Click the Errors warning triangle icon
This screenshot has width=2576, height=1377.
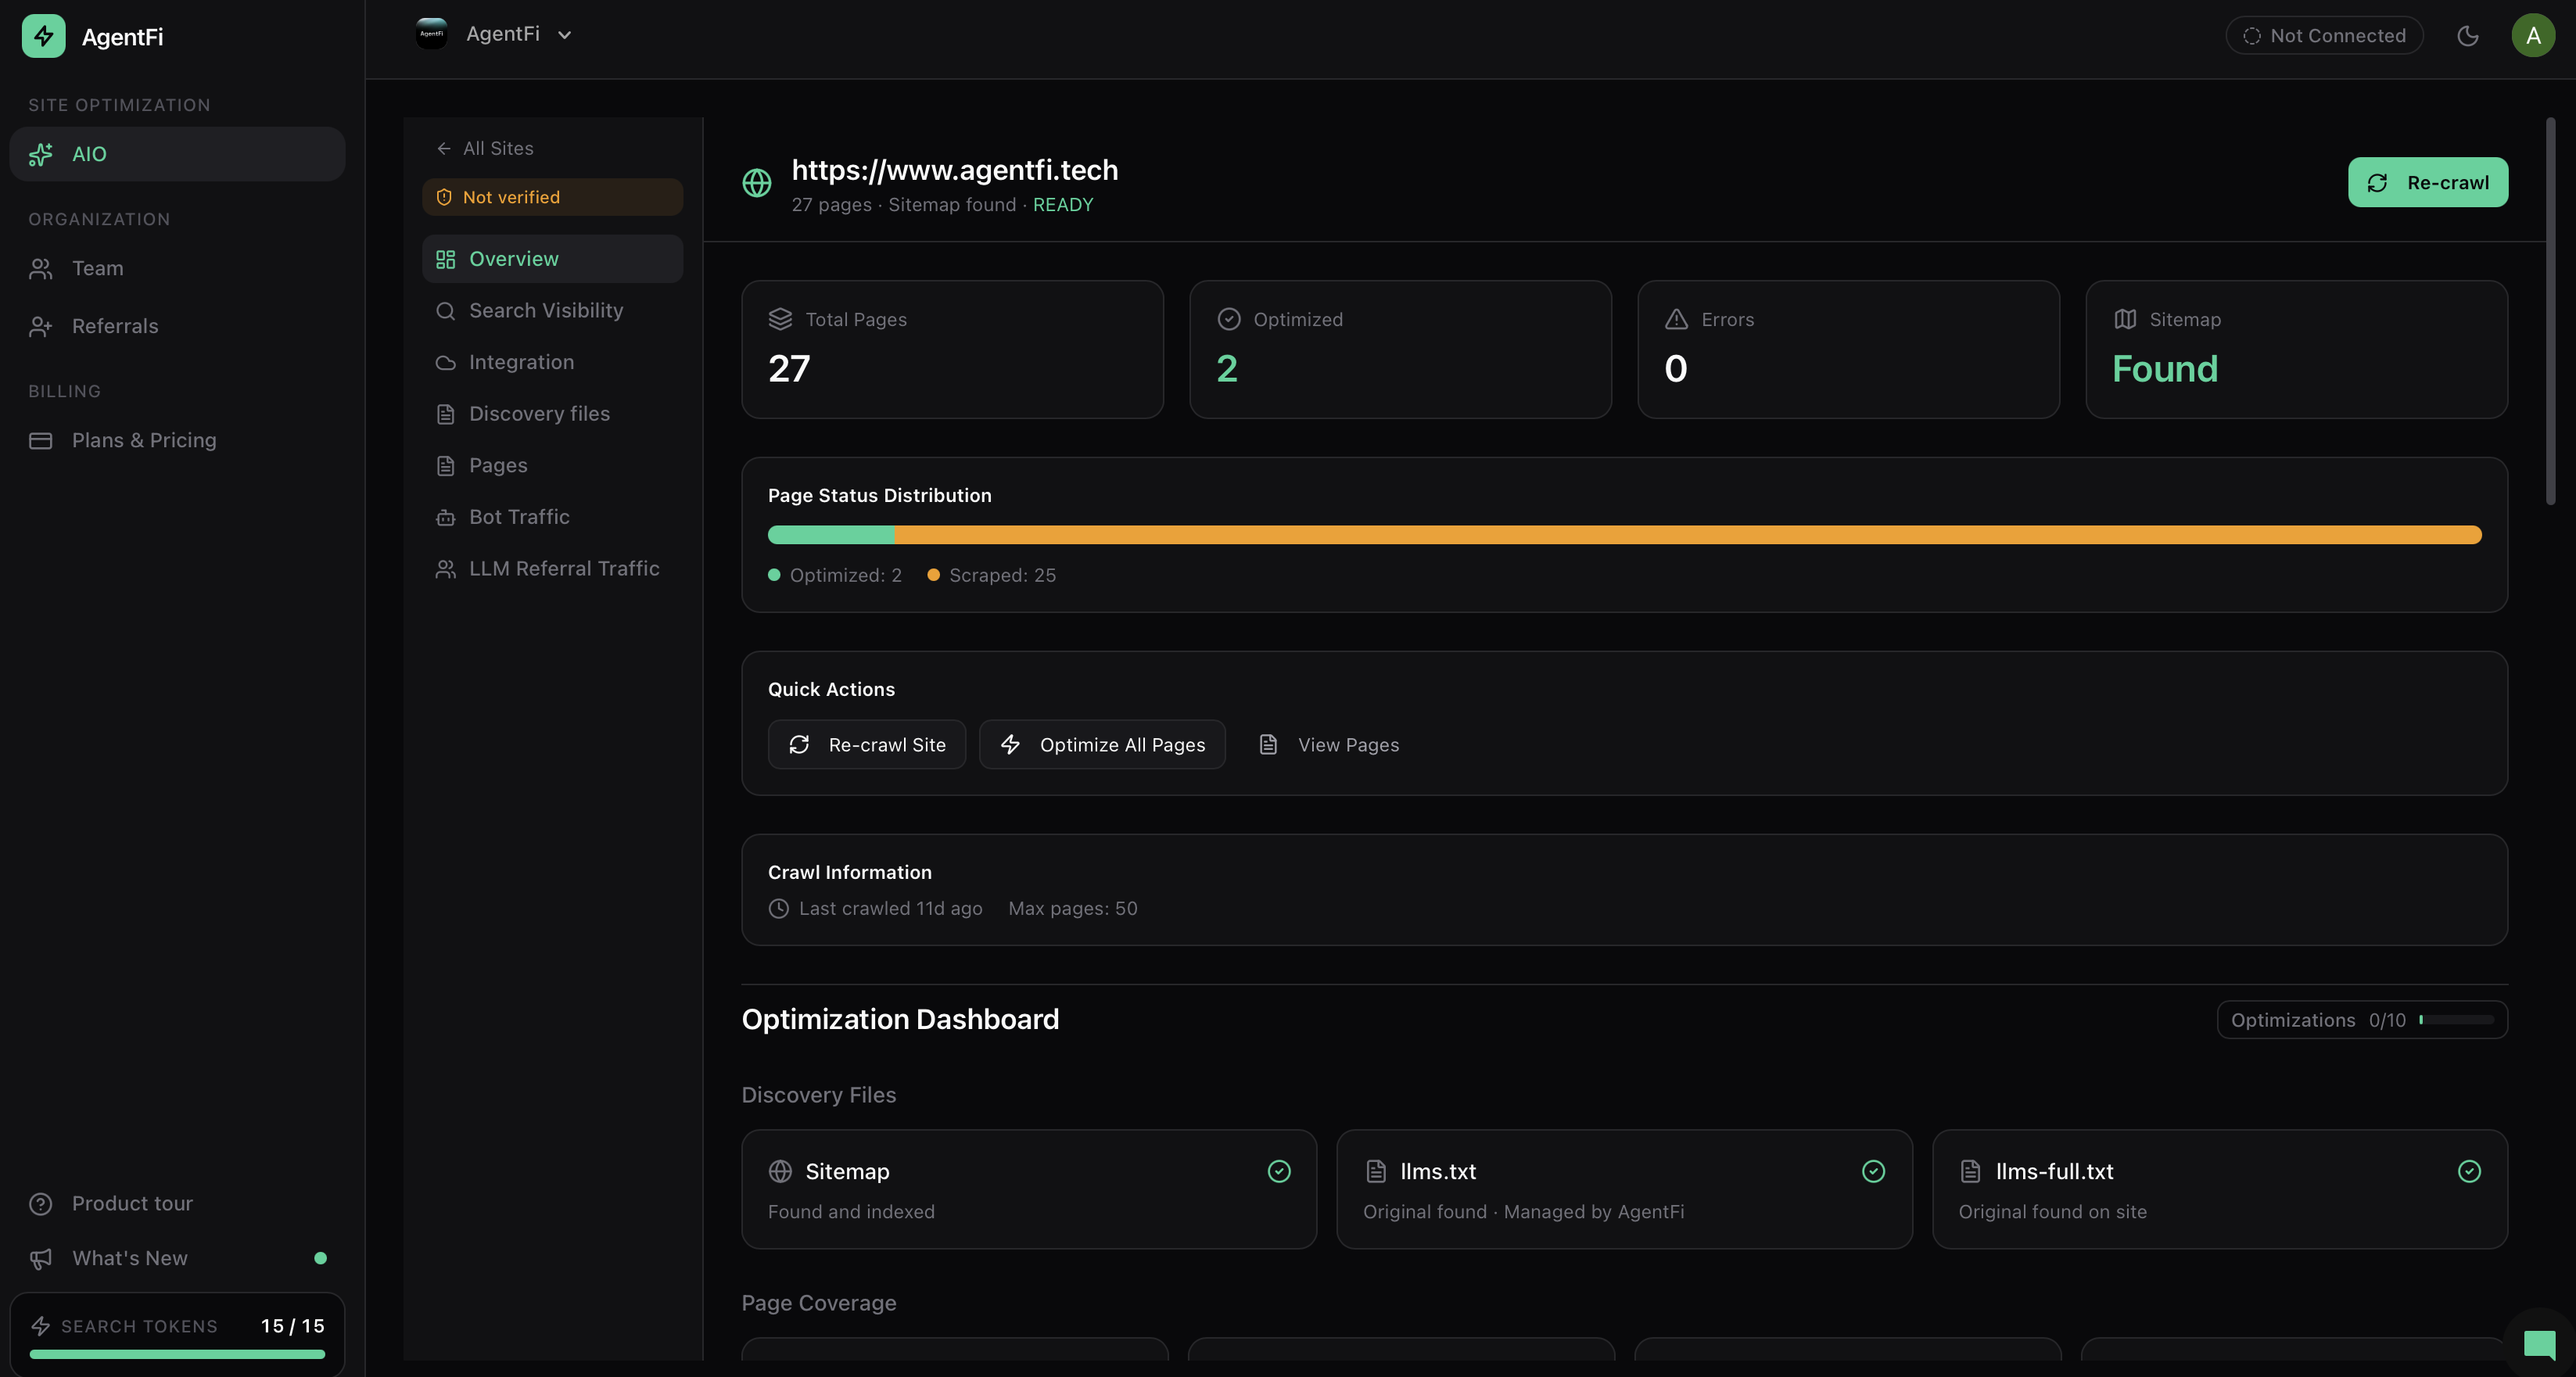tap(1677, 319)
